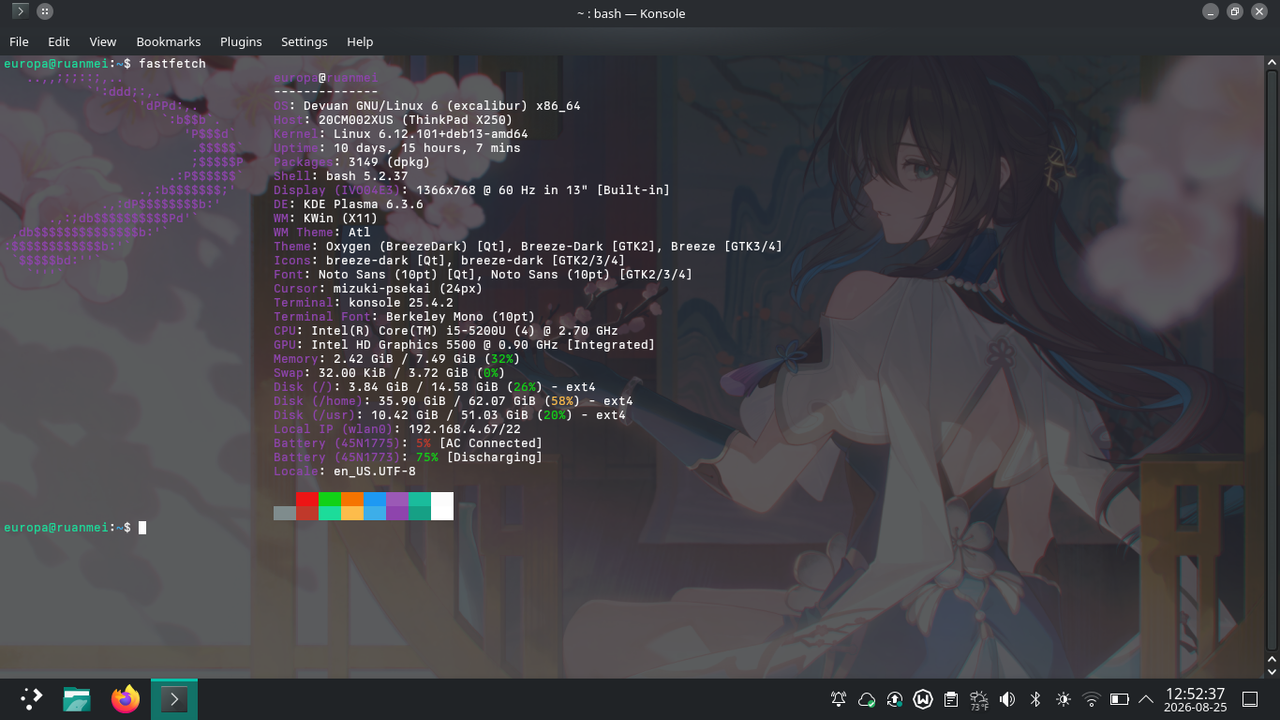Select the Konsole task on the taskbar

coord(174,699)
